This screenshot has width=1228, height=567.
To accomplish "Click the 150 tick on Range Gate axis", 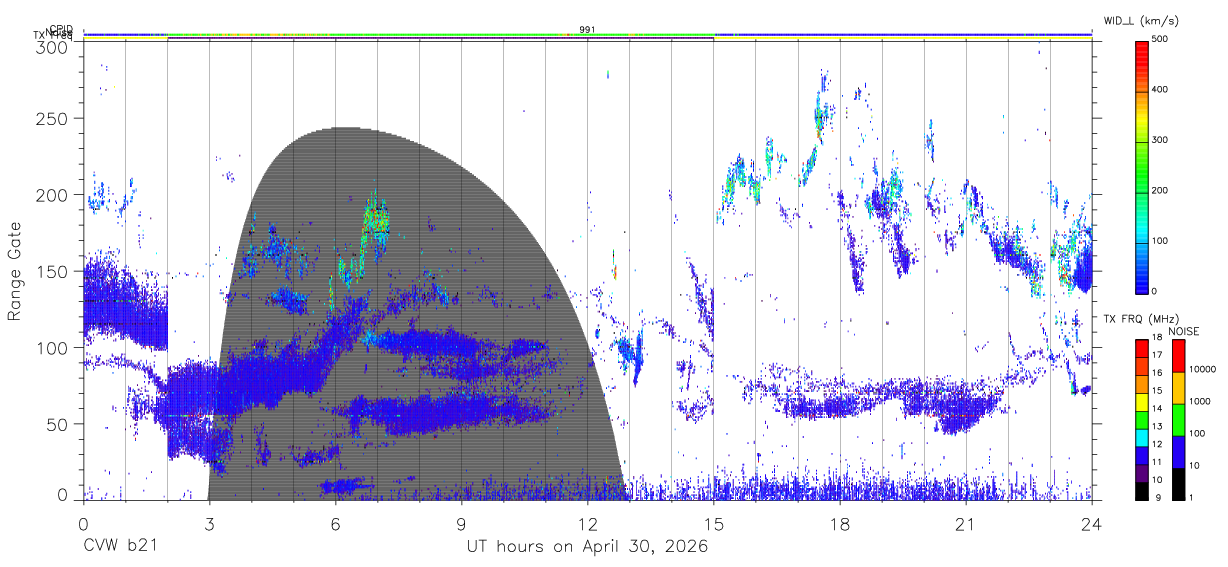I will pyautogui.click(x=54, y=271).
